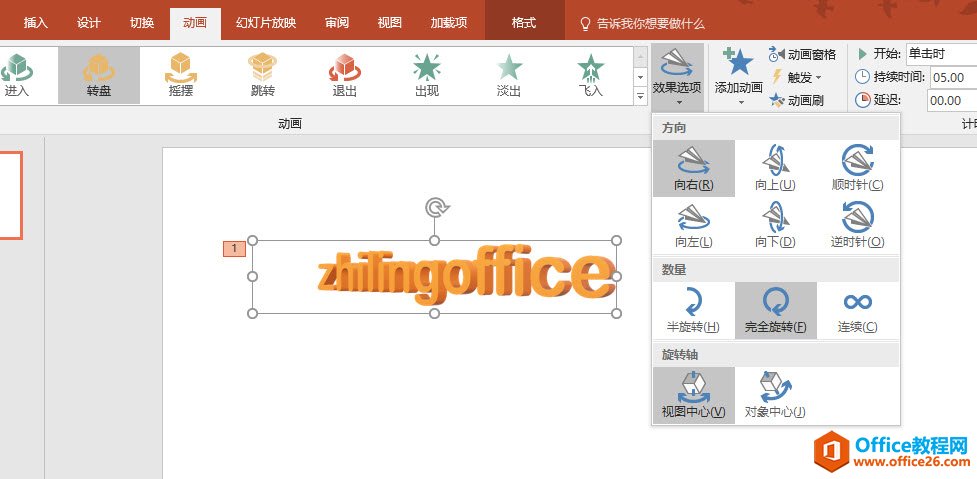
Task: Edit the 持续时间 duration field
Action: click(x=953, y=77)
